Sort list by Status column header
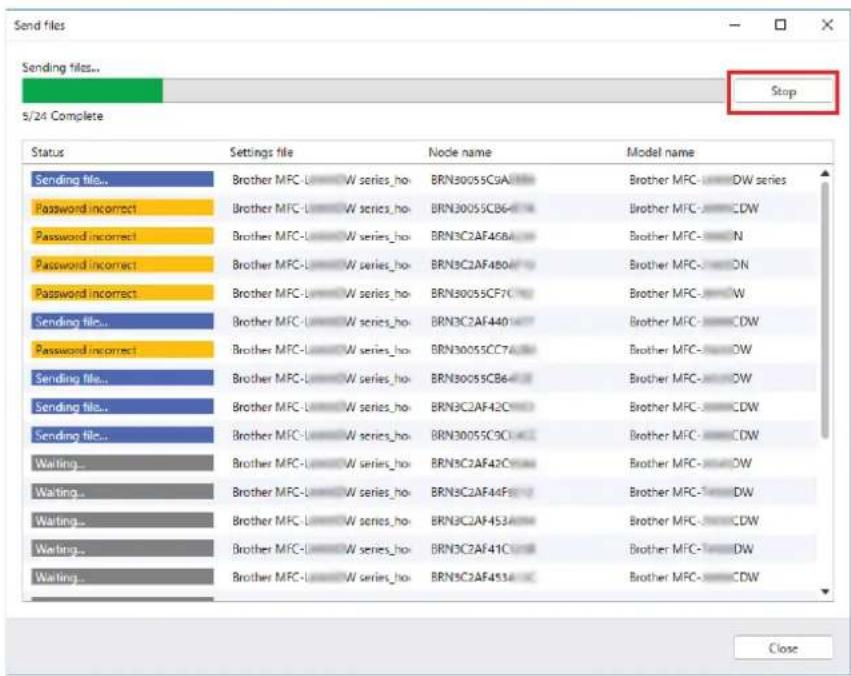The width and height of the screenshot is (851, 676). pos(48,152)
